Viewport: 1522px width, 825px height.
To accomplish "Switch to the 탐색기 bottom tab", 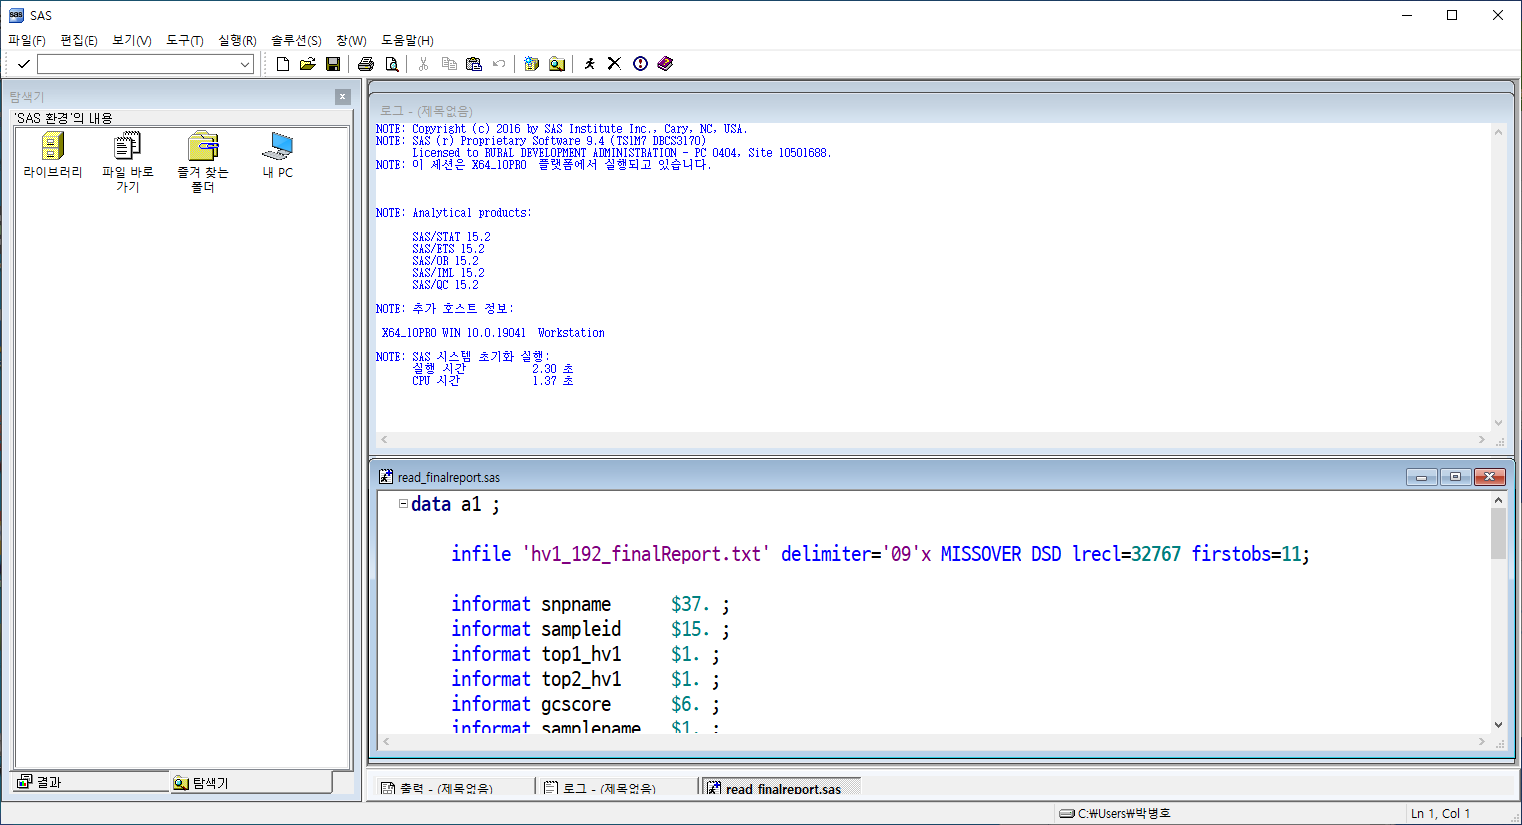I will point(250,783).
